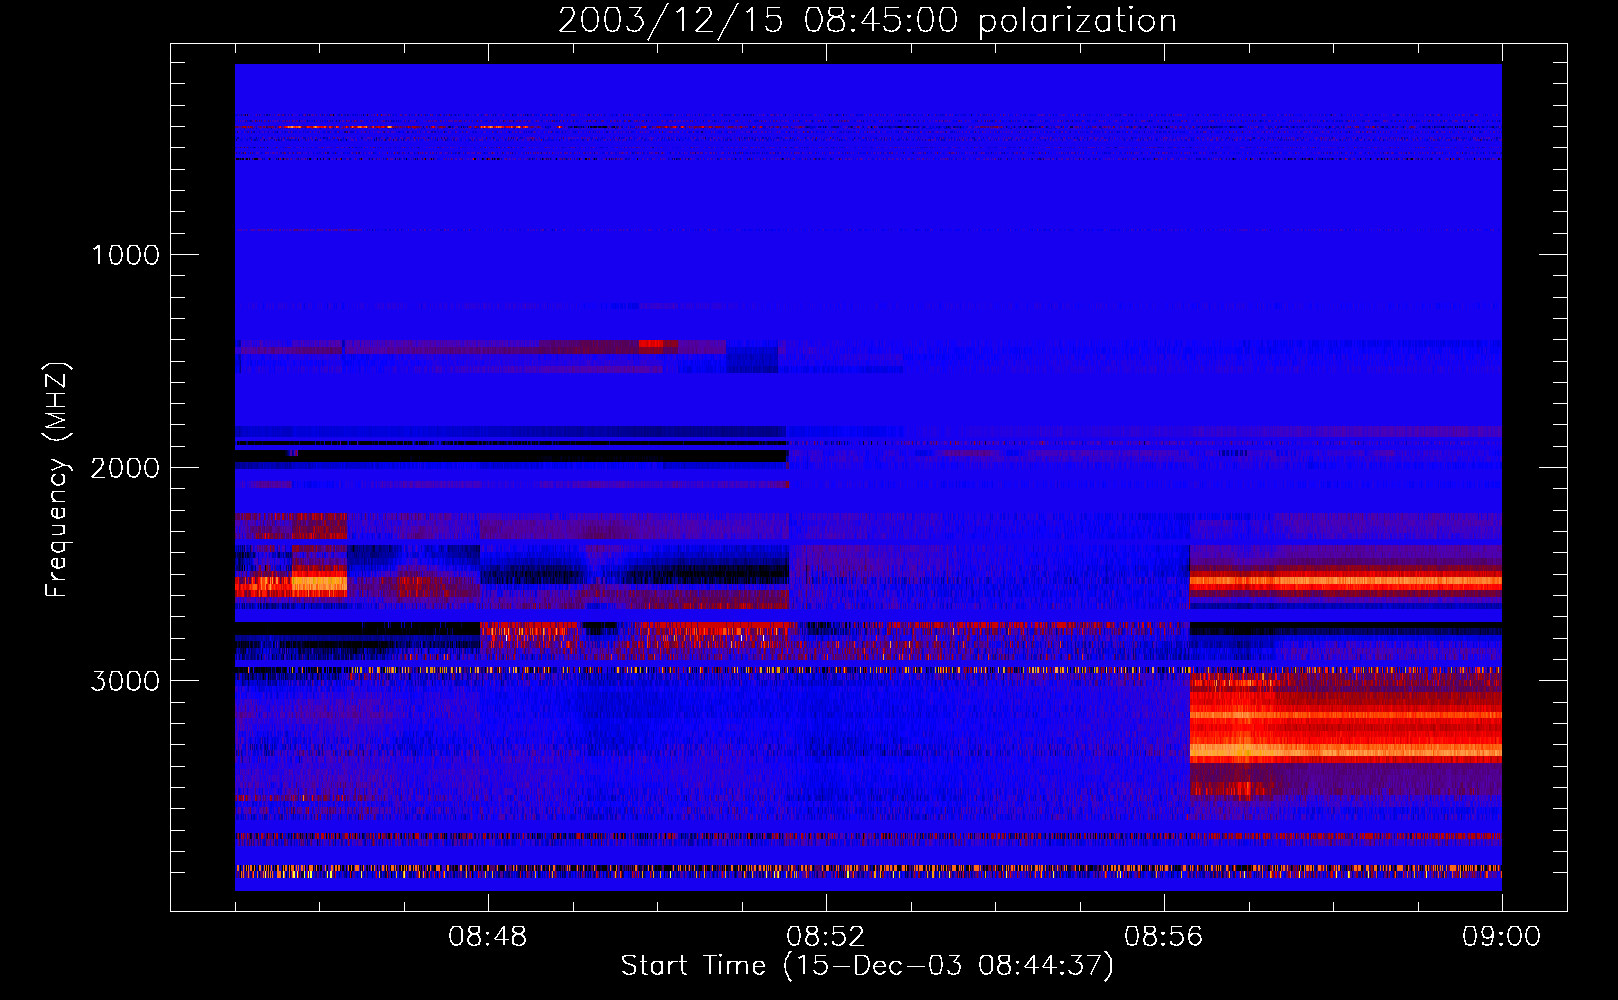
Task: Click the 'Start Time (15-Dec-03 08:44:37)' label
Action: click(867, 966)
